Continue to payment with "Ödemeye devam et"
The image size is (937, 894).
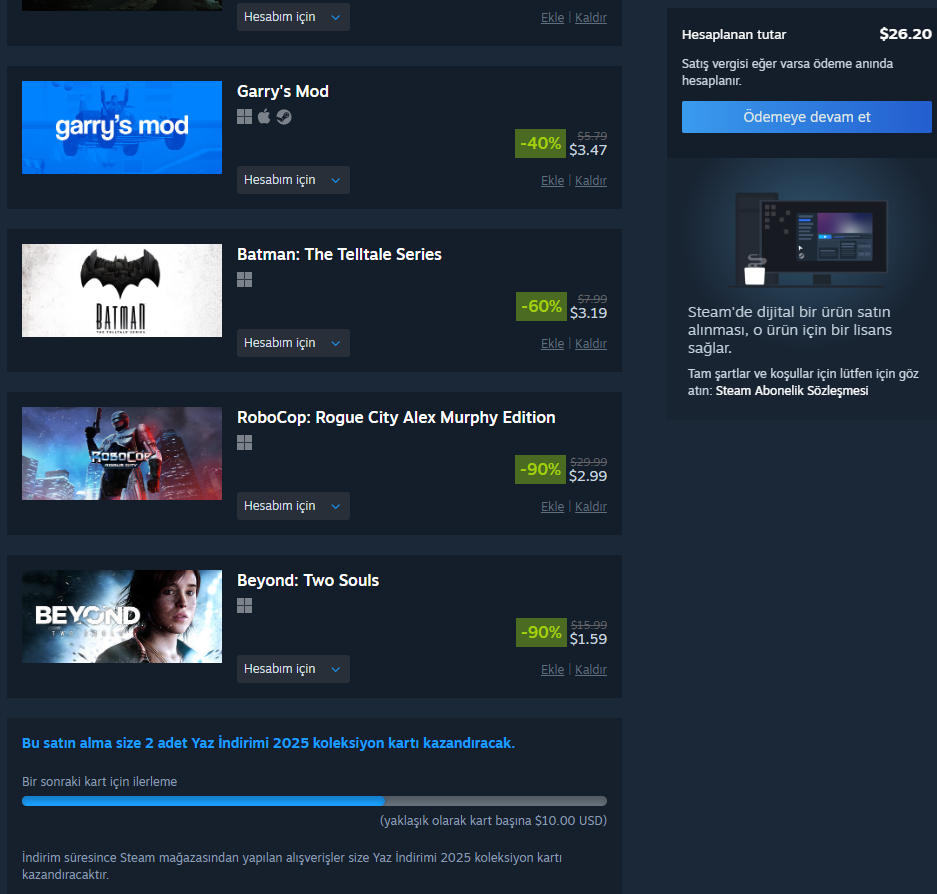(807, 117)
